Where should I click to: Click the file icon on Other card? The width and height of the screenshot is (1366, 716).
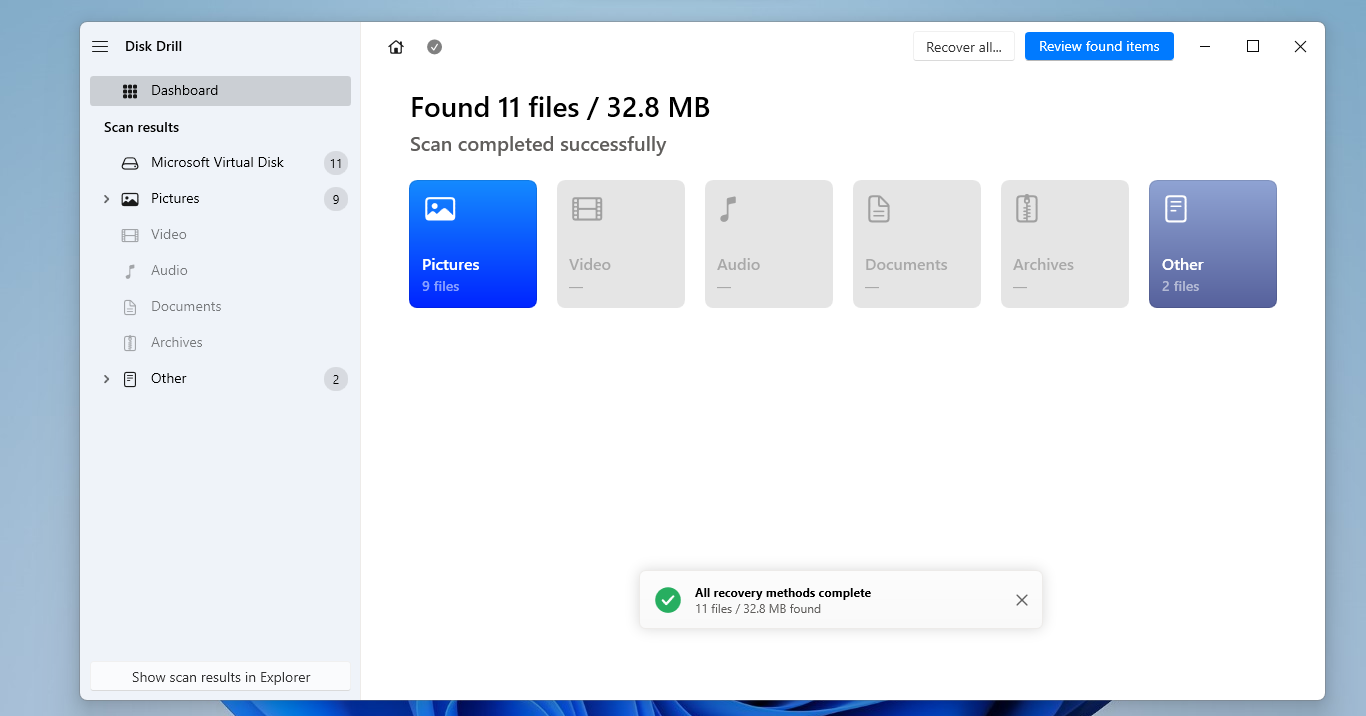click(1175, 209)
